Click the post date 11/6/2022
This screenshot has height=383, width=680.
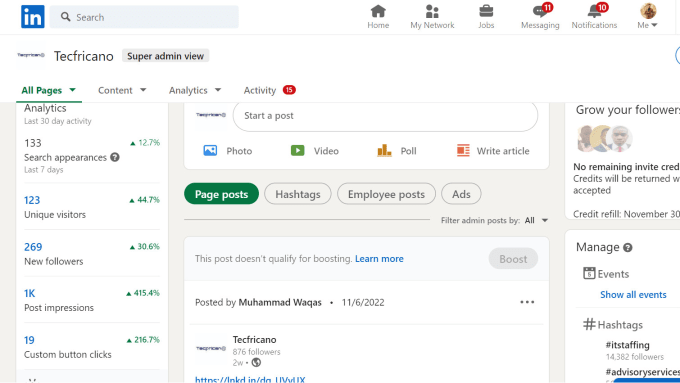363,302
